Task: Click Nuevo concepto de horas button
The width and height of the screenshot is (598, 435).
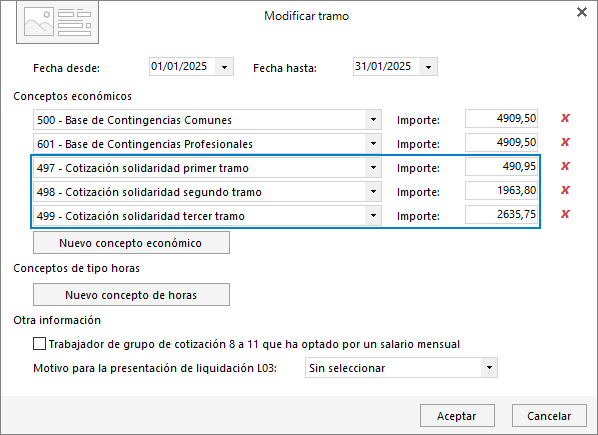Action: tap(131, 295)
